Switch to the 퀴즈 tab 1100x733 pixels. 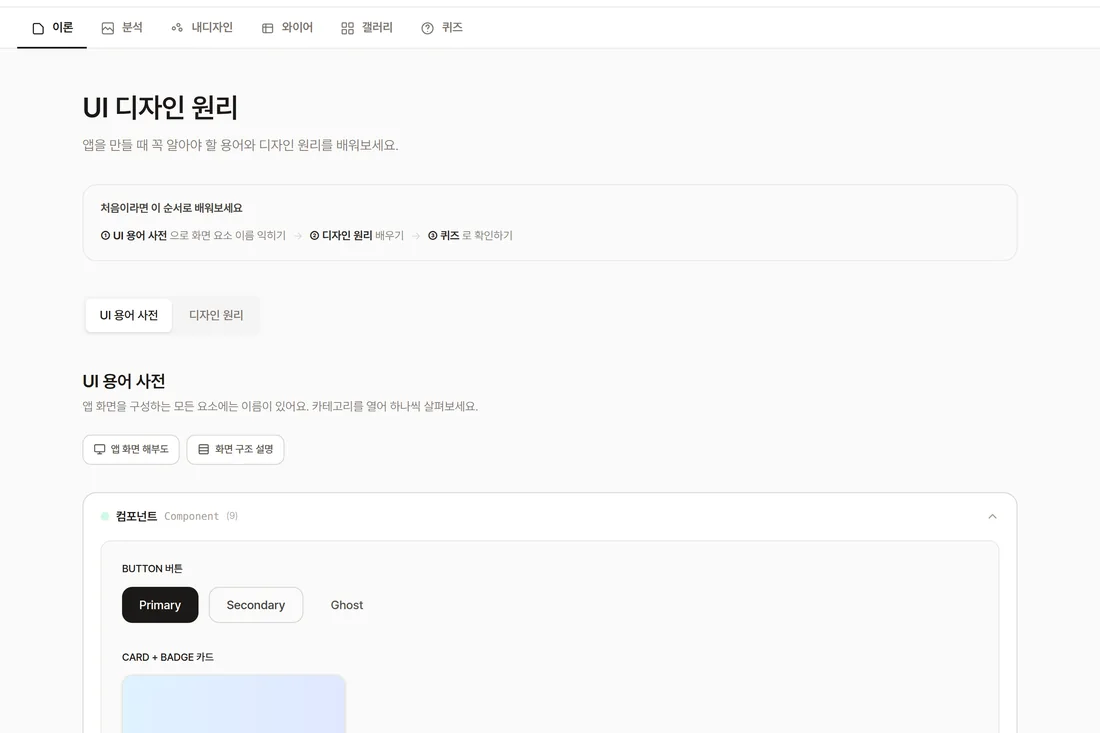tap(442, 28)
